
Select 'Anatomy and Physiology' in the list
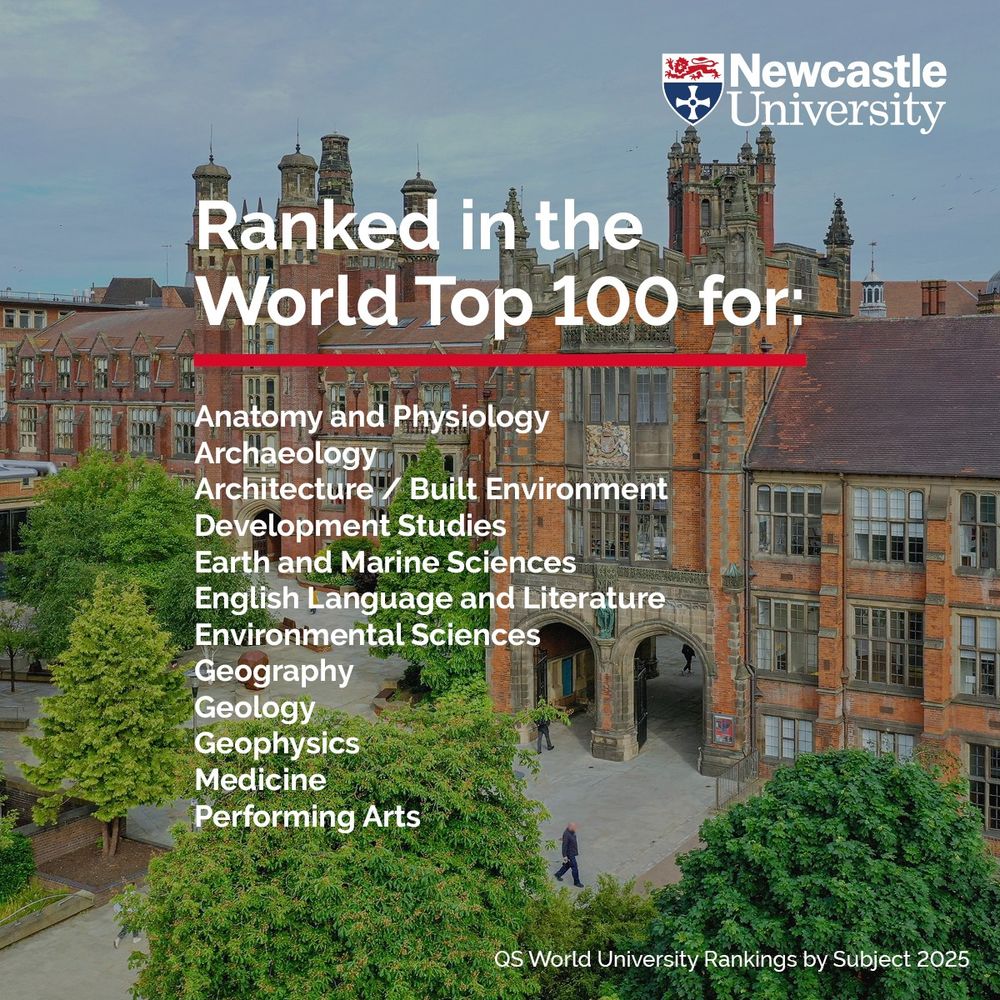[372, 418]
